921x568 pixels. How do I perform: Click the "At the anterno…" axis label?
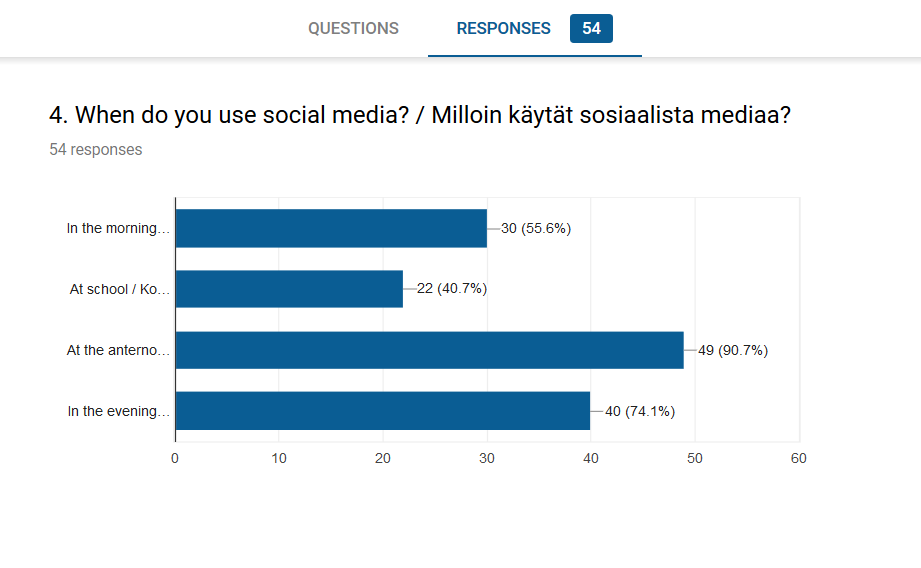tap(119, 350)
